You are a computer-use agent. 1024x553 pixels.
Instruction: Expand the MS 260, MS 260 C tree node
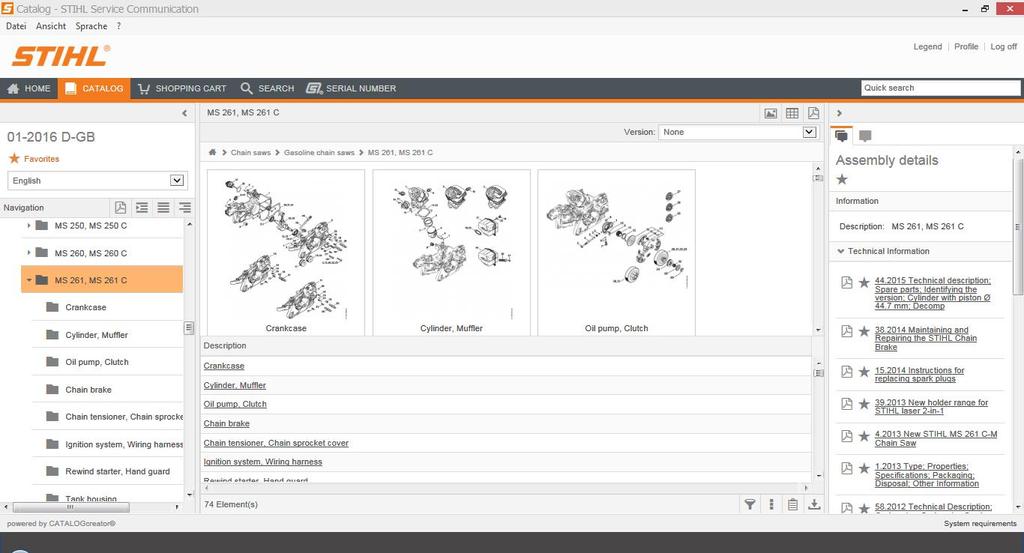[29, 253]
